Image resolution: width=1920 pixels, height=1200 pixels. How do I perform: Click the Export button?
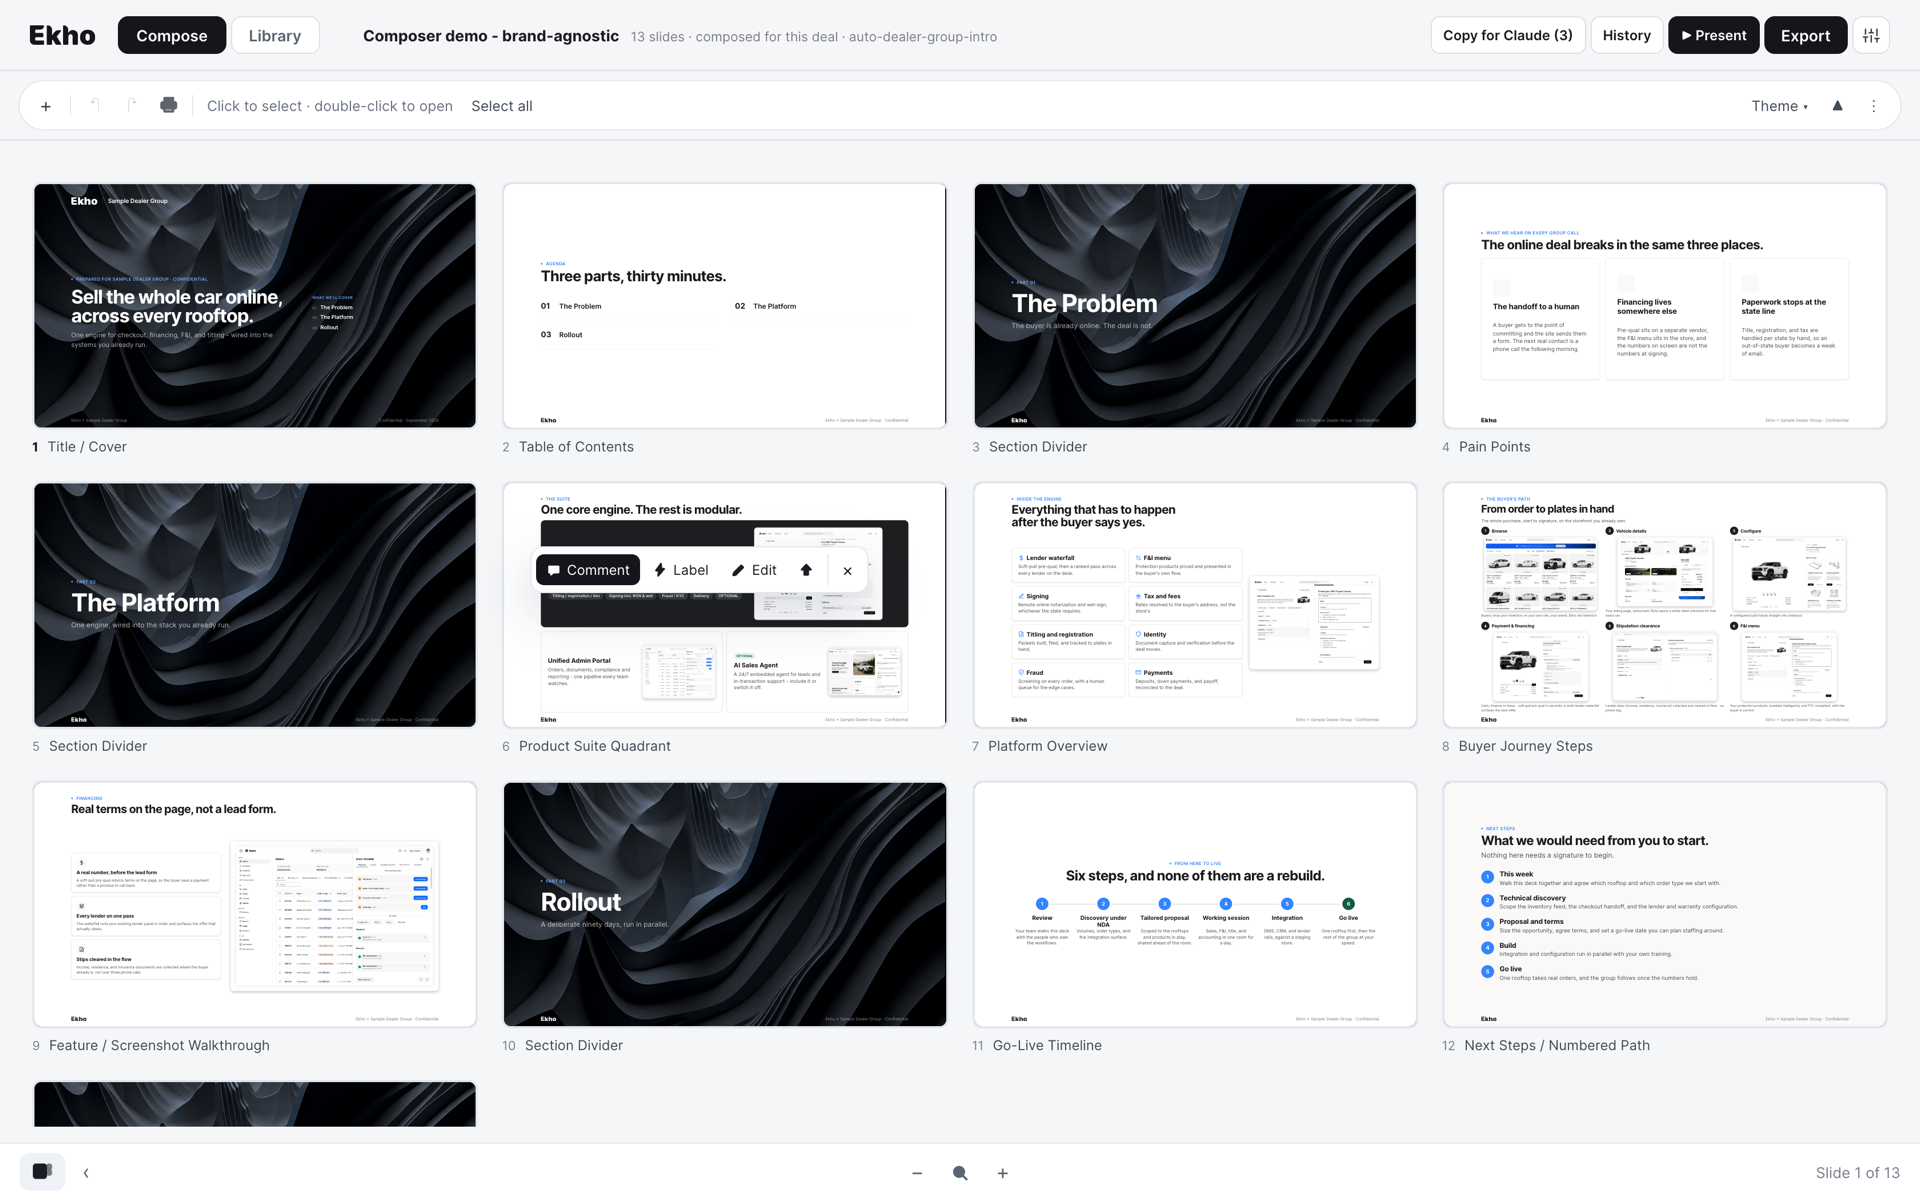[x=1805, y=36]
